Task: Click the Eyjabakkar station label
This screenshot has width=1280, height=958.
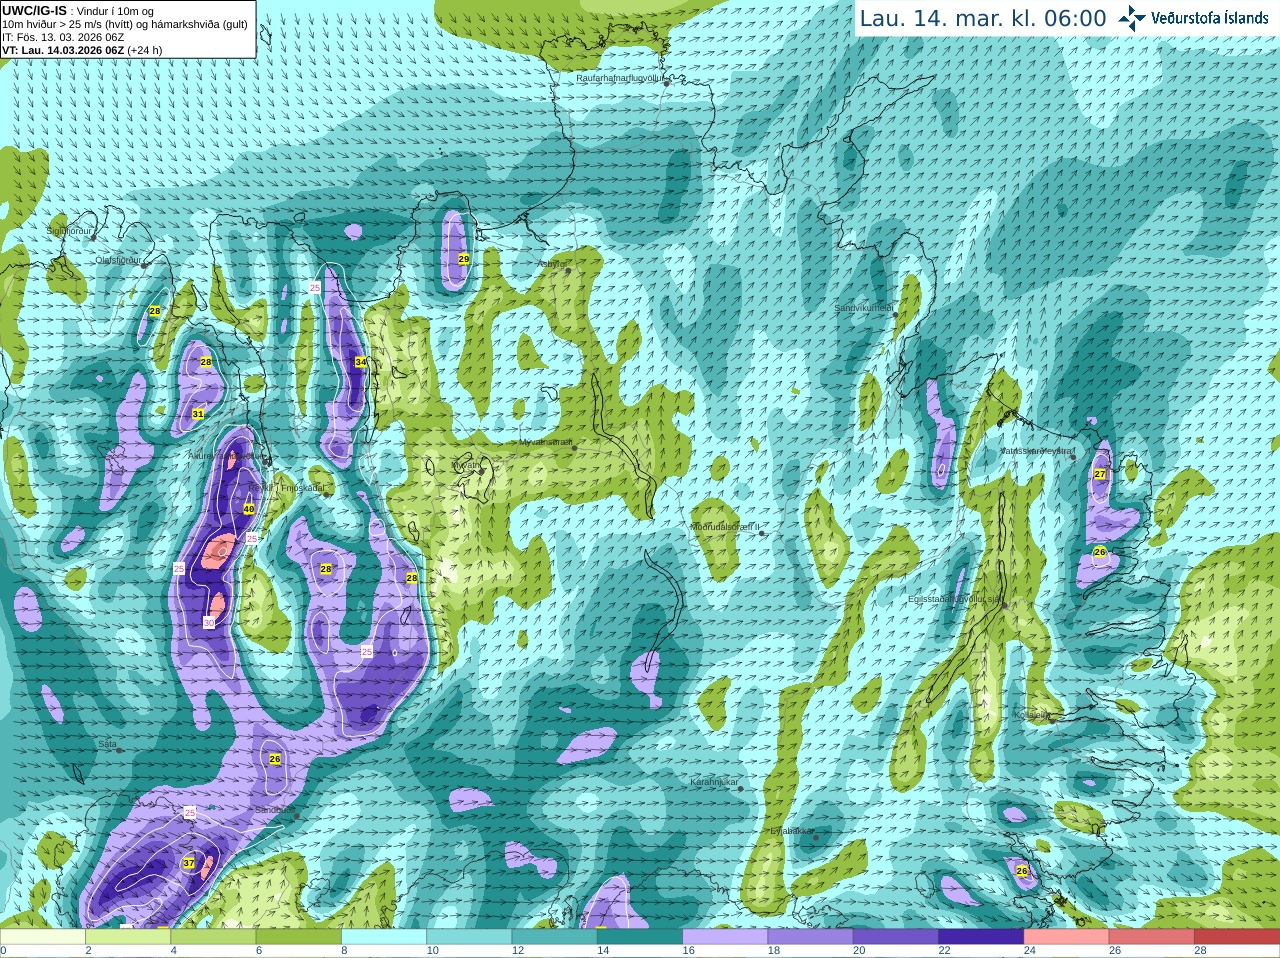Action: coord(792,831)
